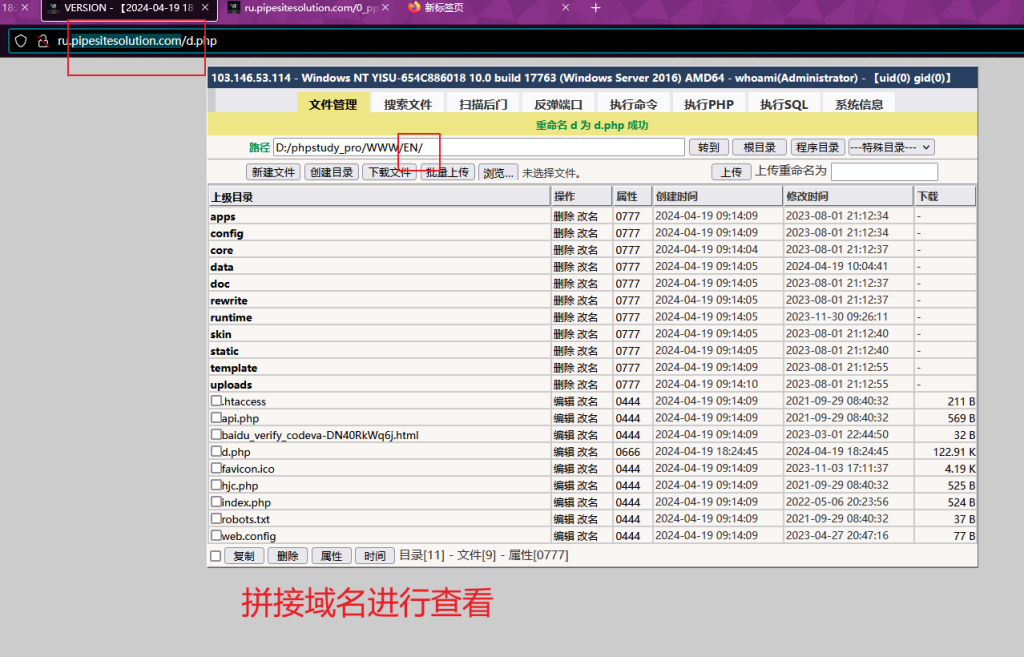The height and width of the screenshot is (657, 1024).
Task: Click the 转到 button beside the path
Action: coord(707,147)
